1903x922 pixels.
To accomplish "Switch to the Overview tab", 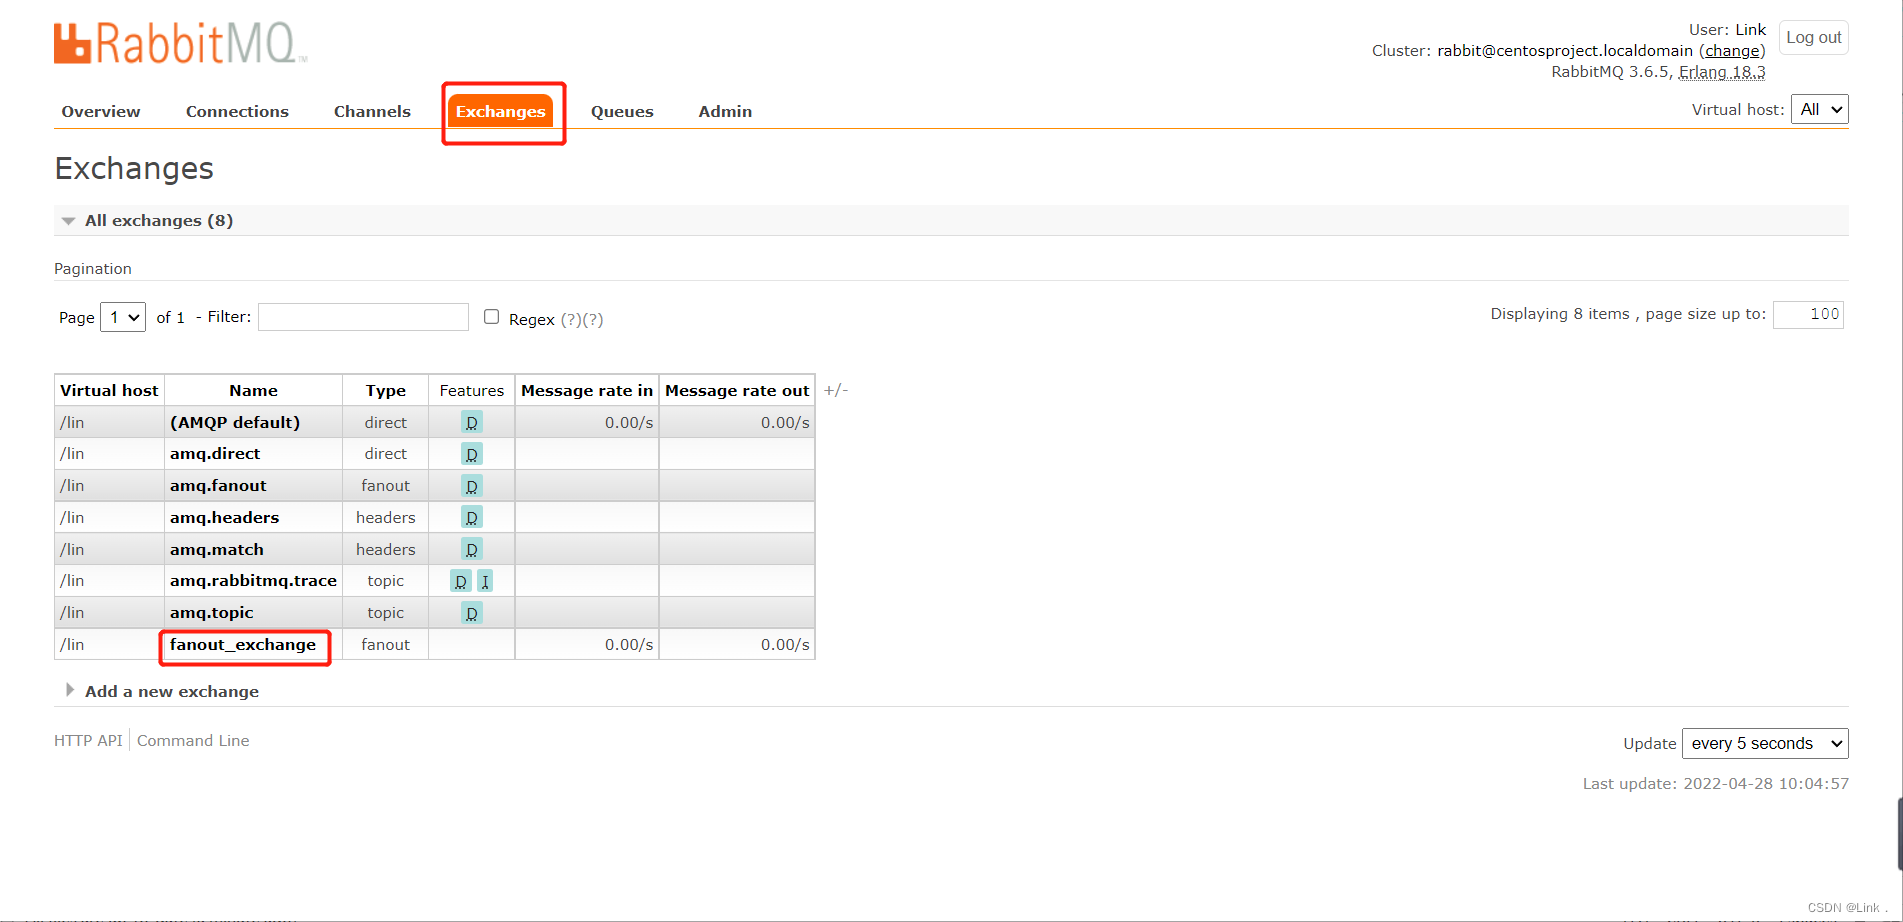I will [101, 111].
